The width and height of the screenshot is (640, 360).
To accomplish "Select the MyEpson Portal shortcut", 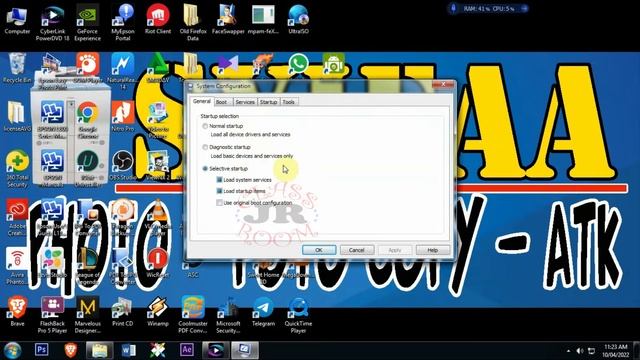I will [123, 22].
